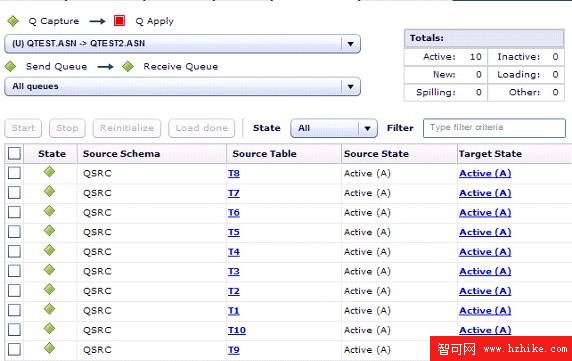Click Source State Active (A) in T9 row
The height and width of the screenshot is (361, 572).
[367, 350]
